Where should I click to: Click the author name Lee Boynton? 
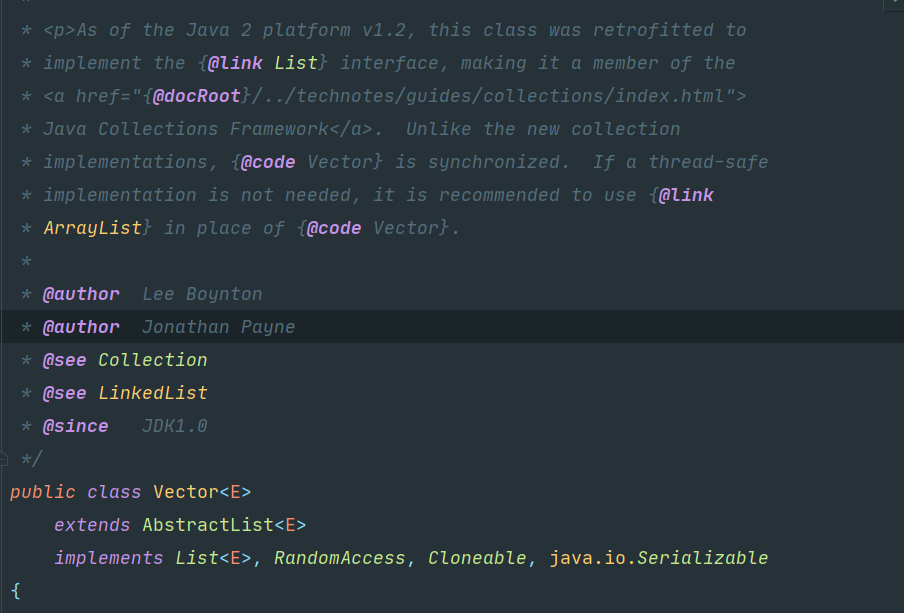pyautogui.click(x=202, y=294)
